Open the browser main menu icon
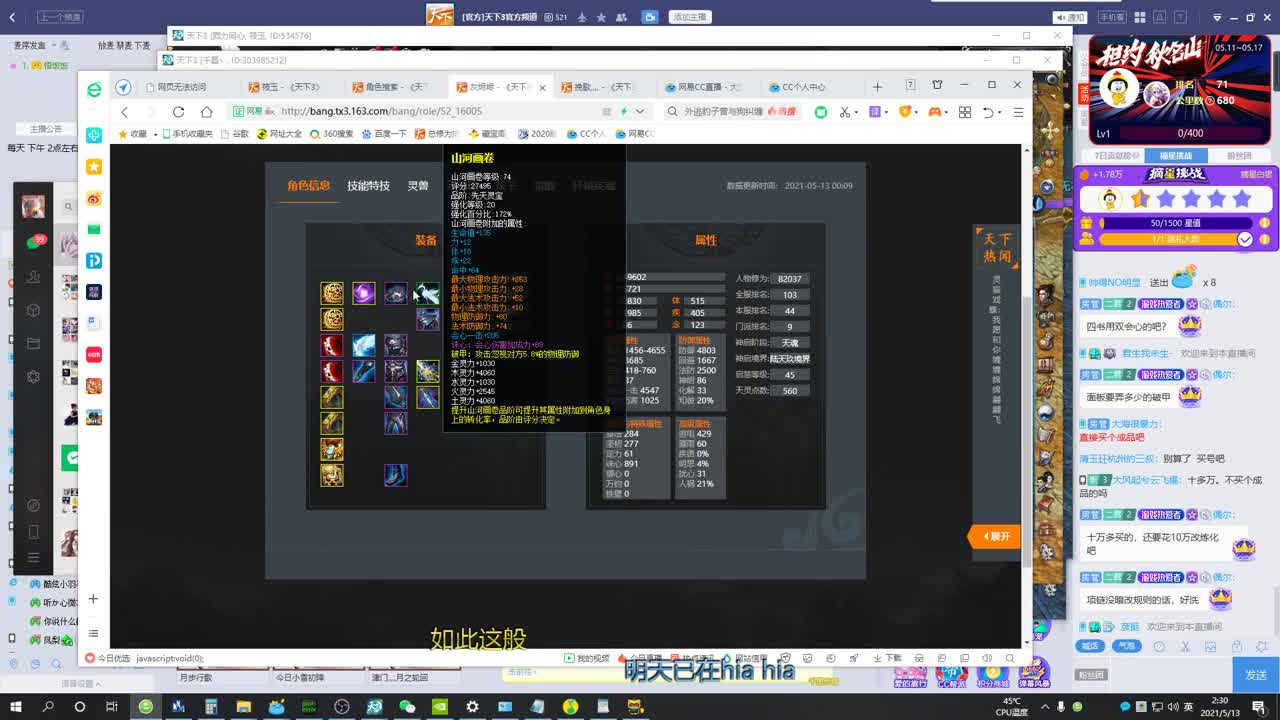The width and height of the screenshot is (1280, 720). click(x=1018, y=112)
